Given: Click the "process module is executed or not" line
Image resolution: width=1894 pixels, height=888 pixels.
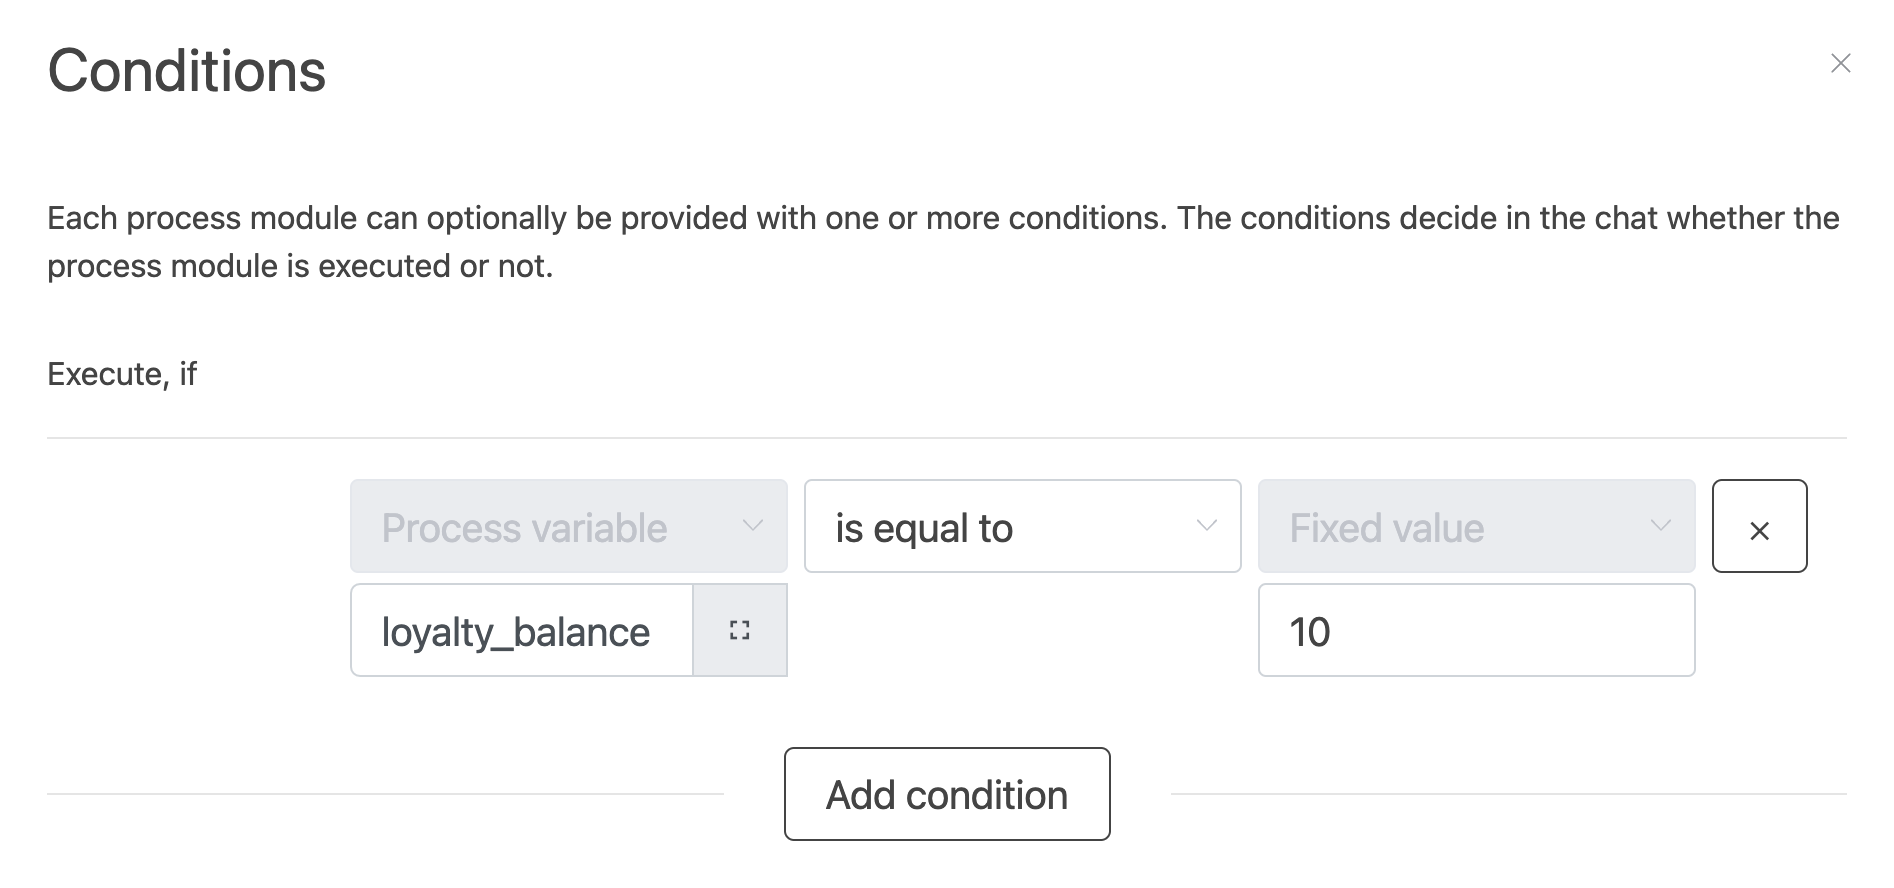Looking at the screenshot, I should [x=300, y=266].
